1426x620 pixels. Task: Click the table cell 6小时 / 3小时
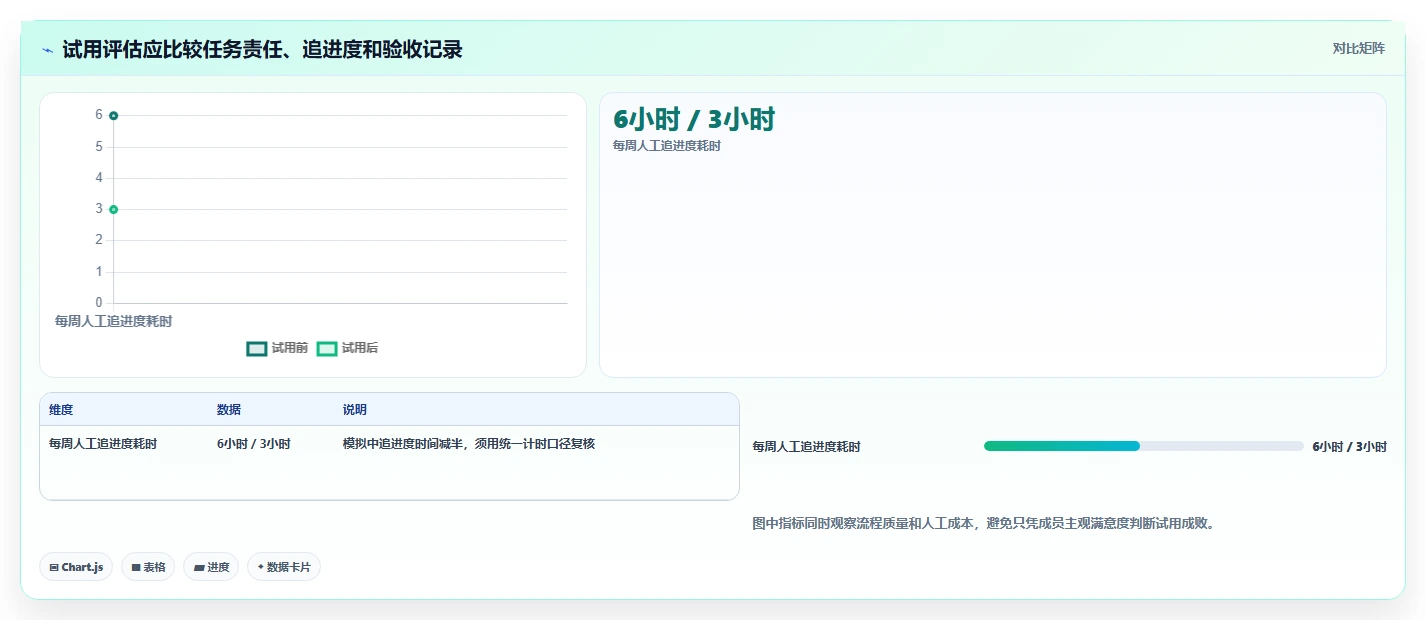(254, 443)
